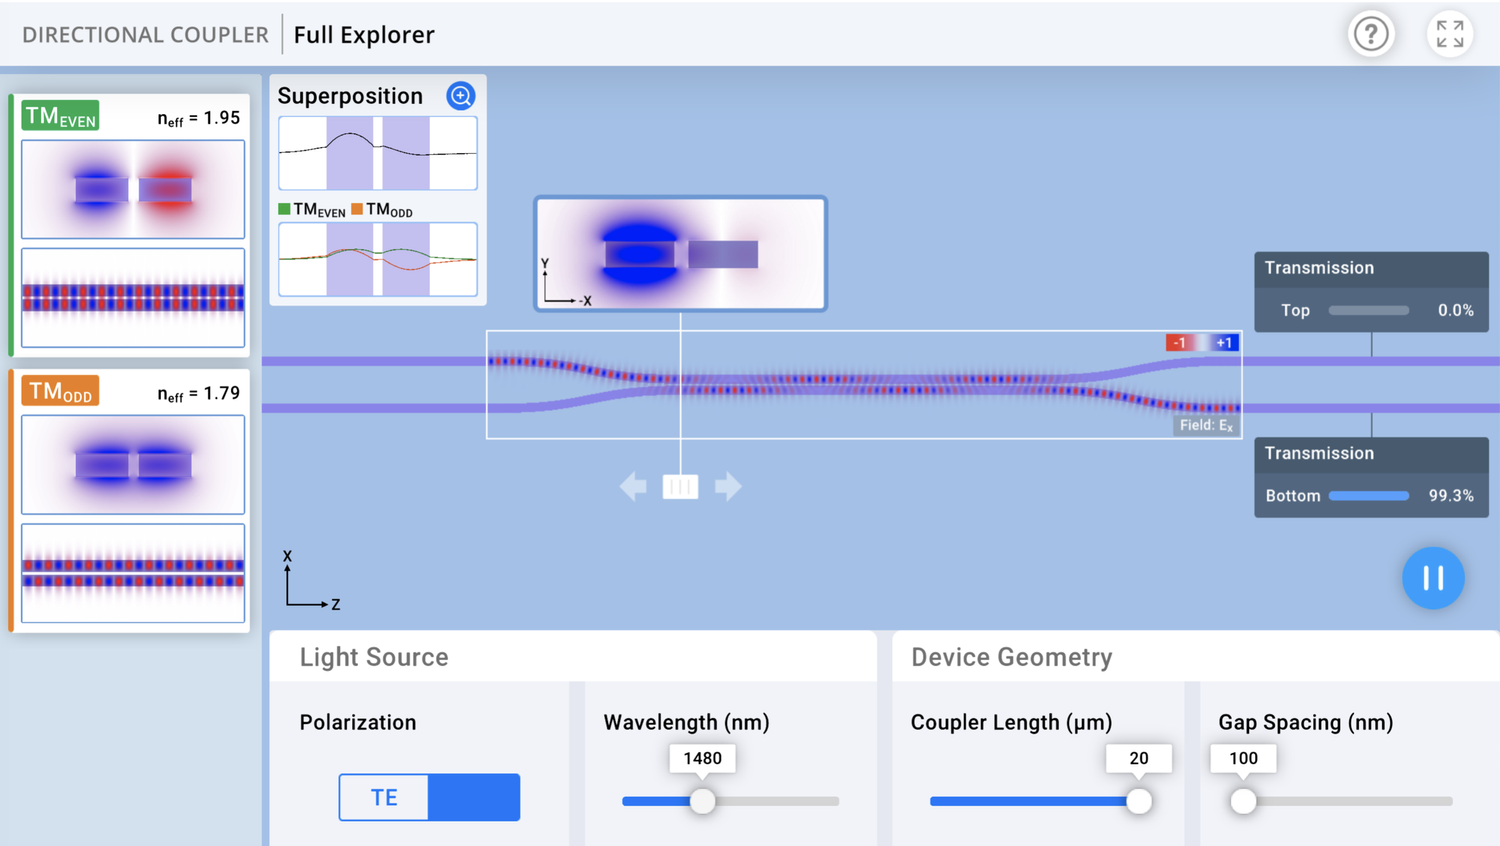The image size is (1500, 846).
Task: Enter fullscreen mode
Action: point(1448,33)
